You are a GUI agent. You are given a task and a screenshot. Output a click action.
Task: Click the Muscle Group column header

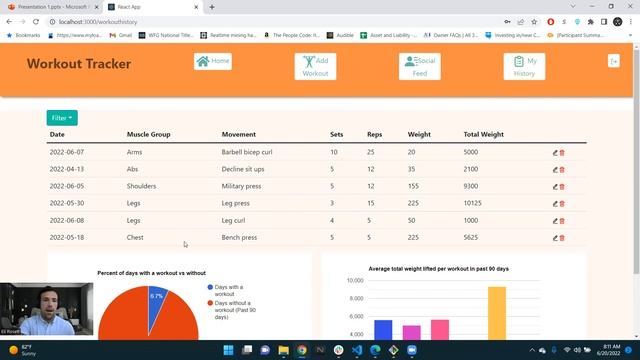[149, 134]
